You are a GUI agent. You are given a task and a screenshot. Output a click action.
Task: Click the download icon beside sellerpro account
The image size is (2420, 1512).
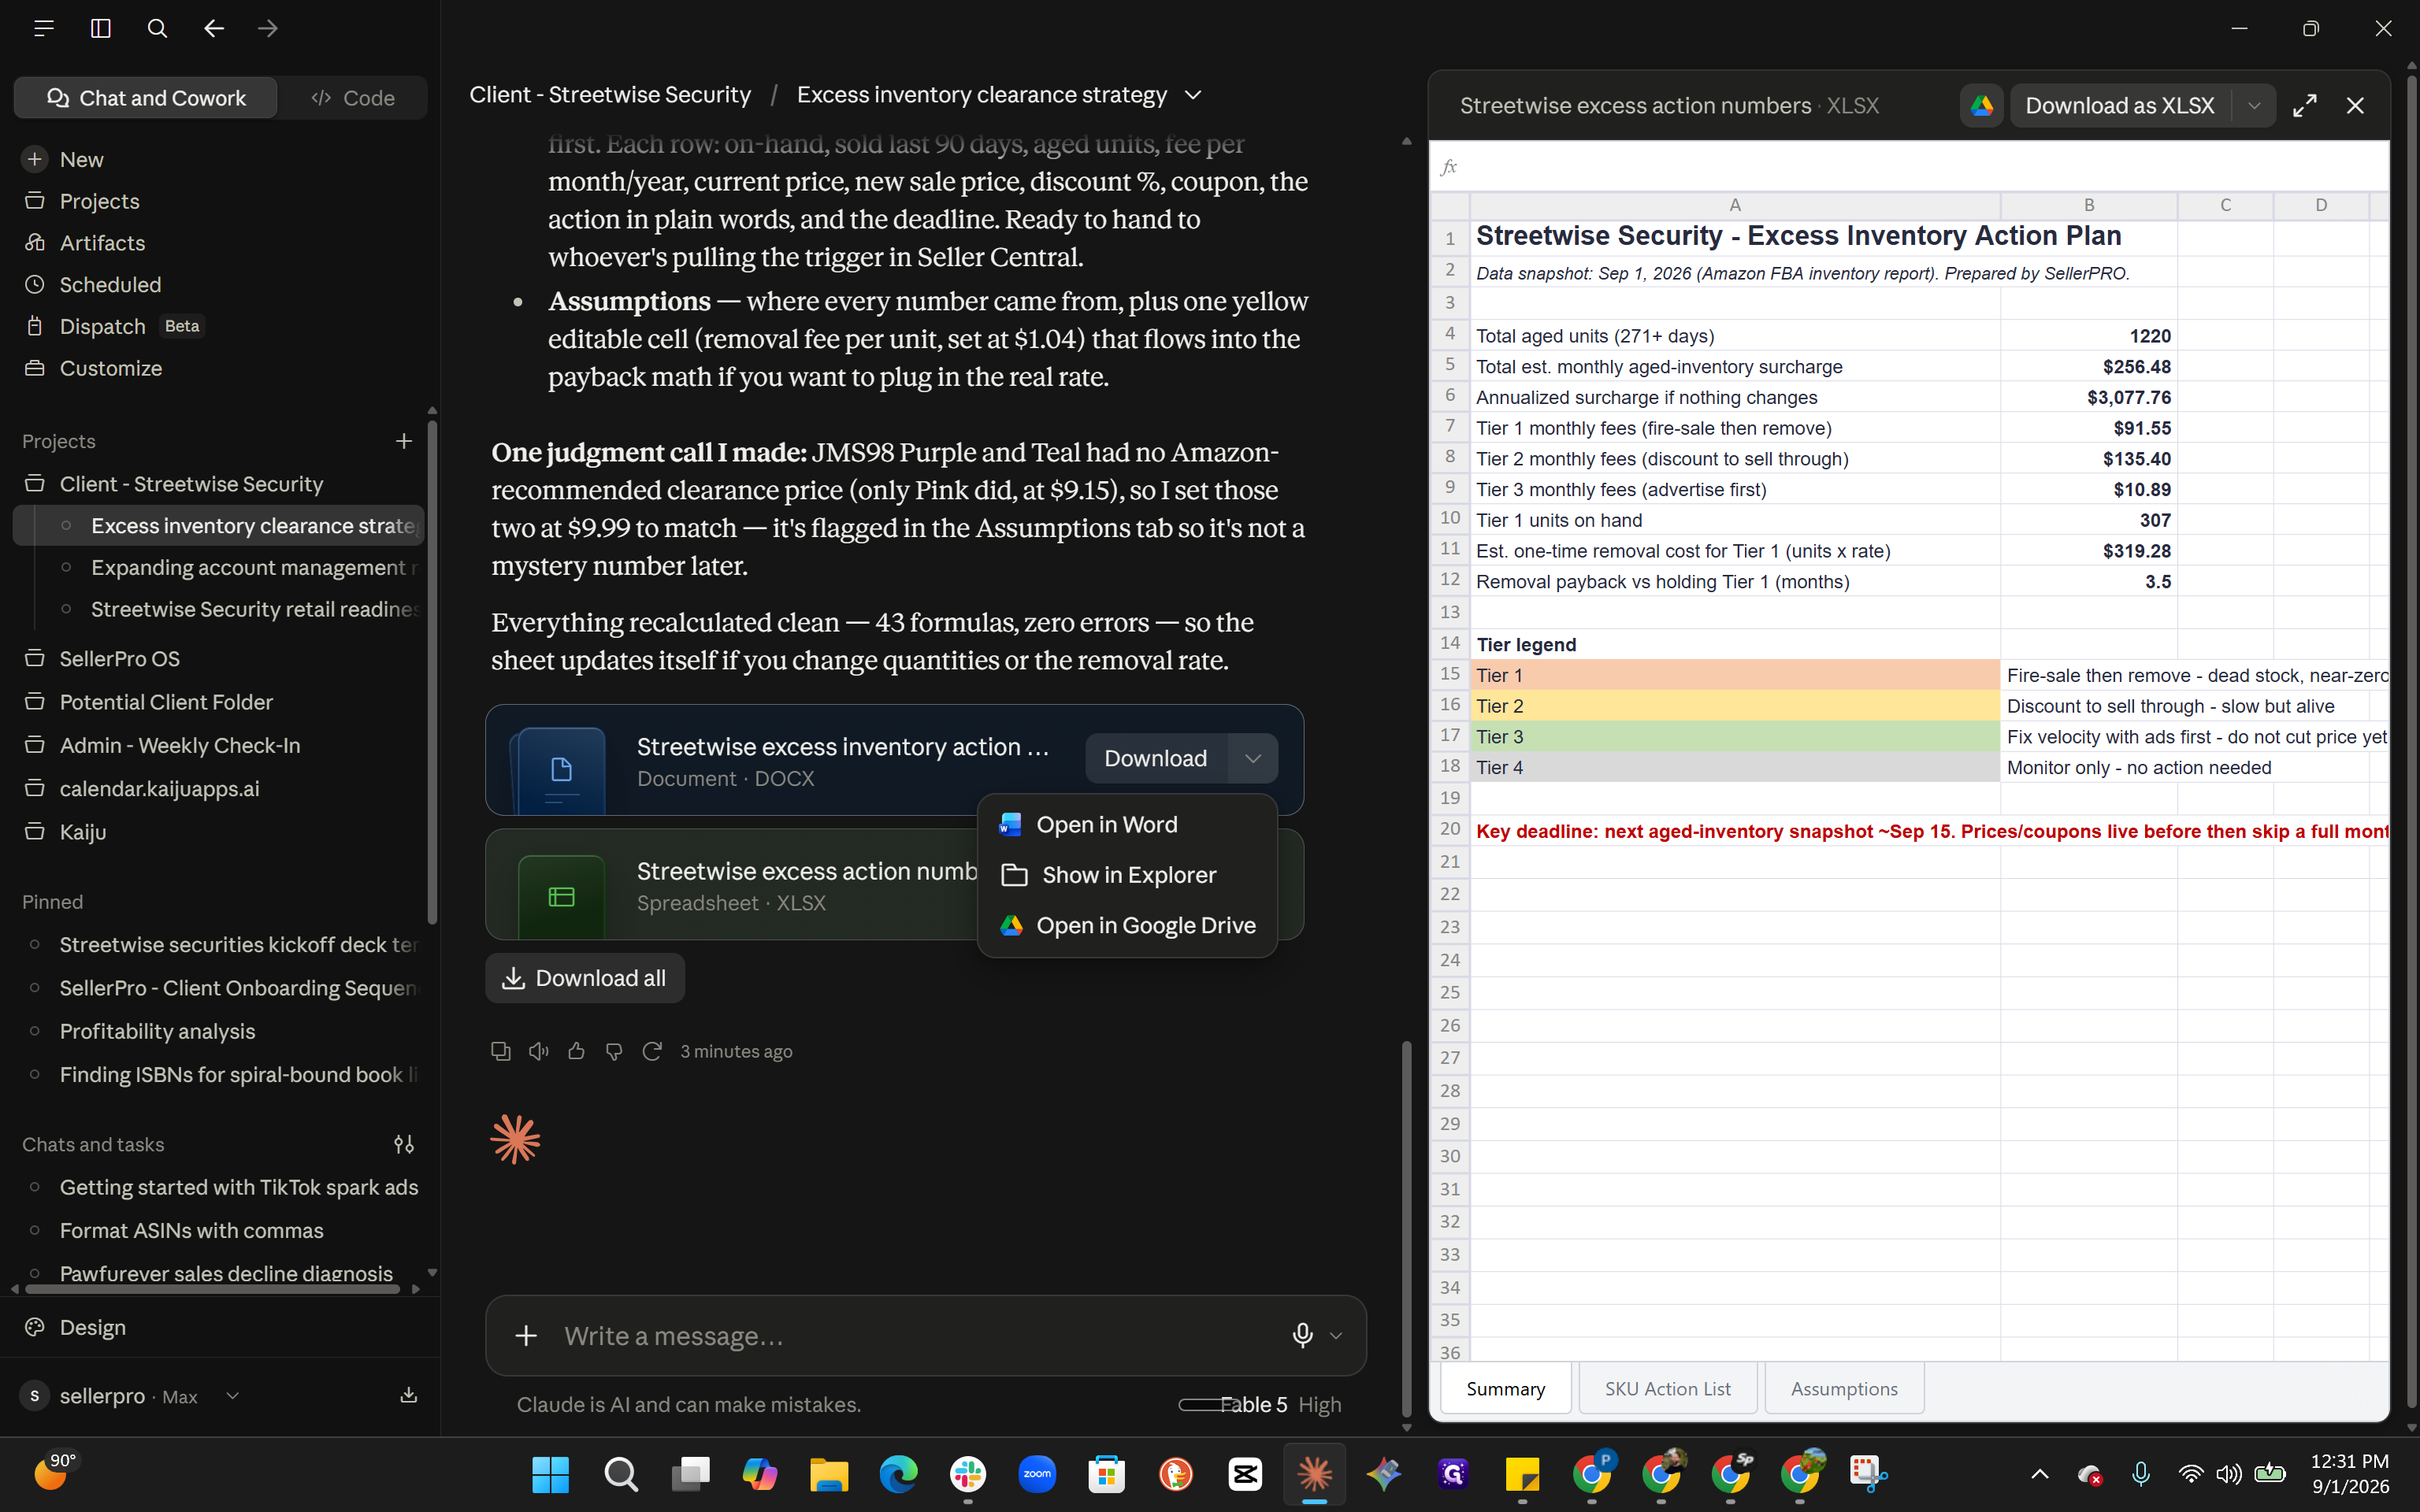click(409, 1395)
